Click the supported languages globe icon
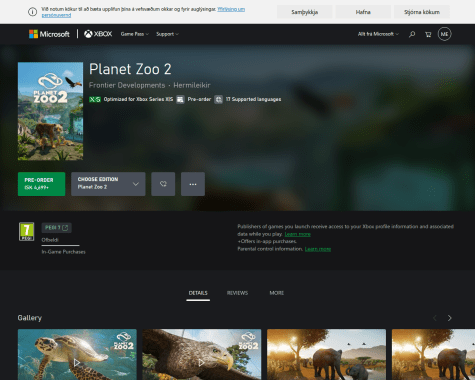 coord(218,99)
